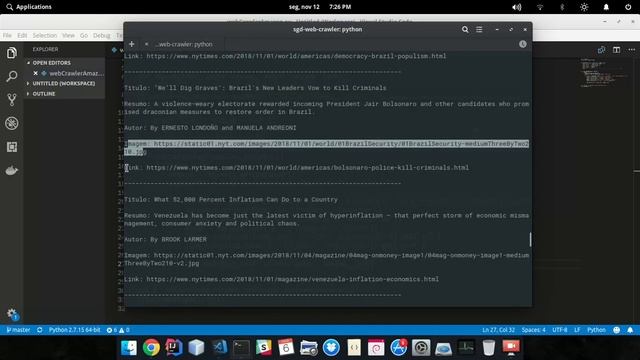The width and height of the screenshot is (640, 360).
Task: Open the Debug menu in VS Code
Action: [101, 36]
